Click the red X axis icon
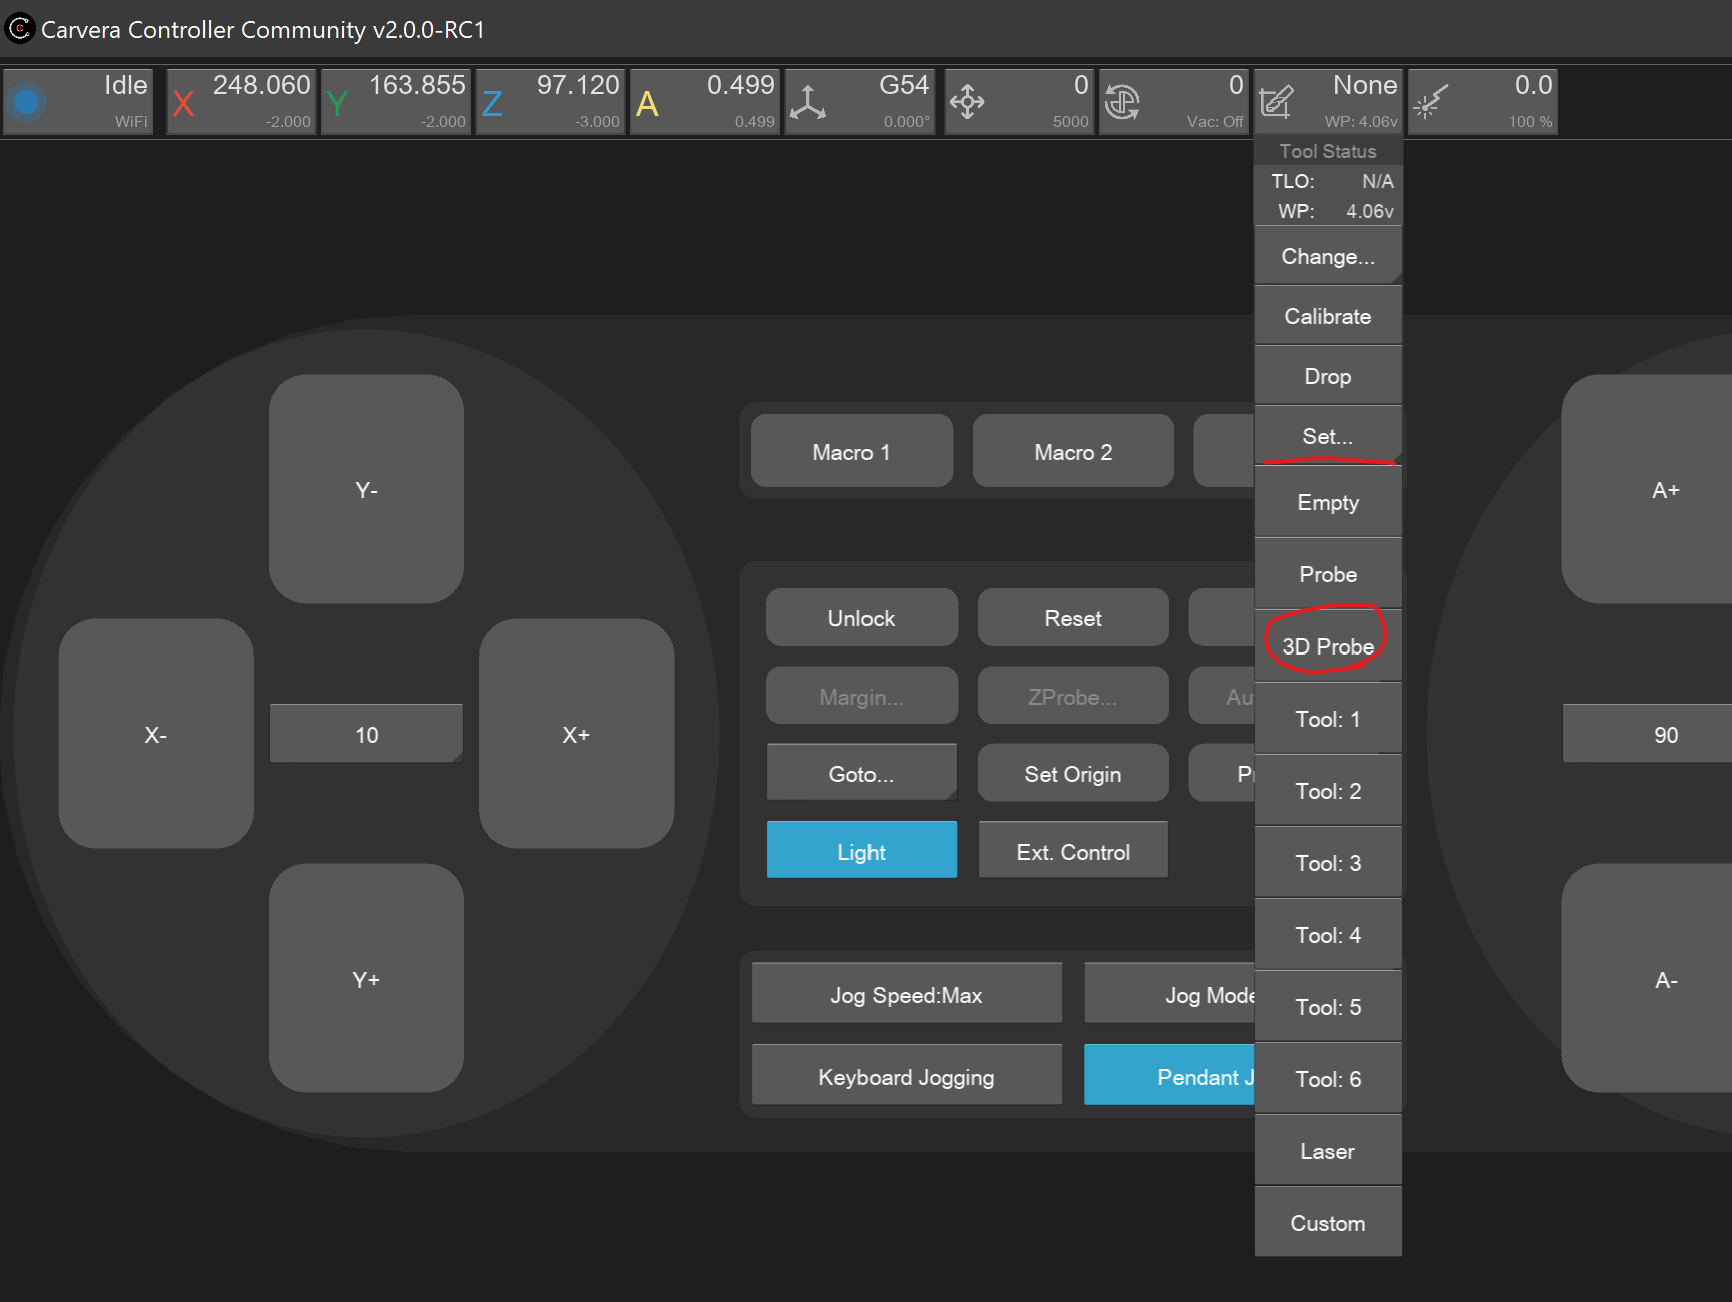This screenshot has height=1302, width=1732. 183,103
